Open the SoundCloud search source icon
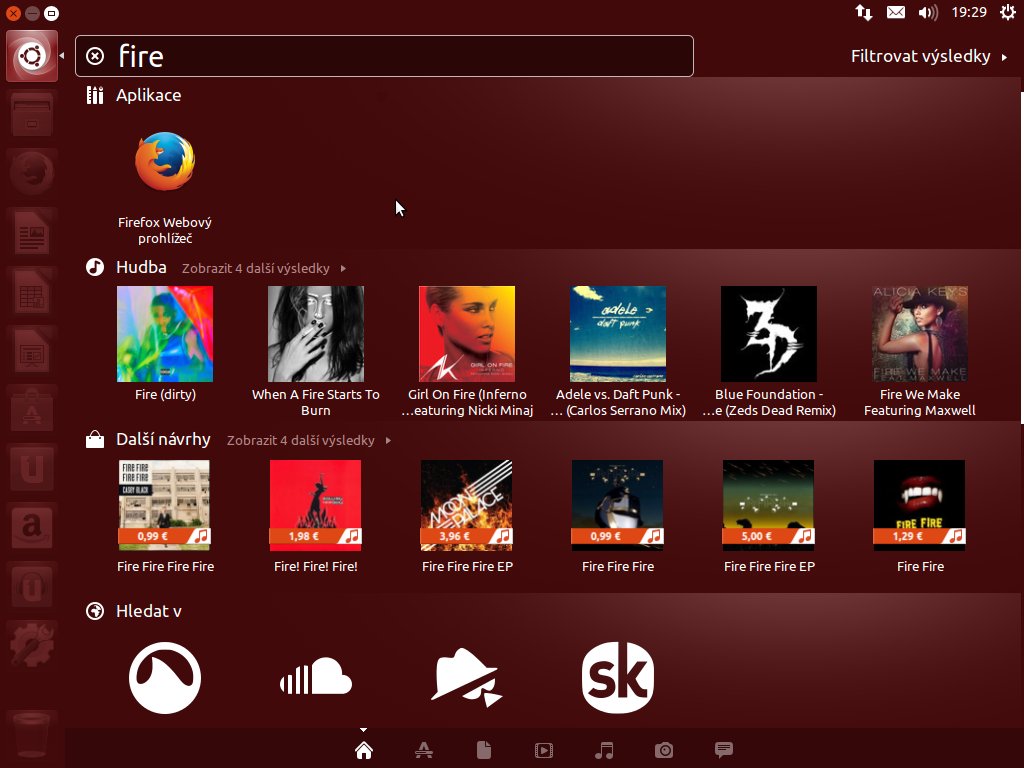Screen dimensions: 1024x768 pos(316,677)
